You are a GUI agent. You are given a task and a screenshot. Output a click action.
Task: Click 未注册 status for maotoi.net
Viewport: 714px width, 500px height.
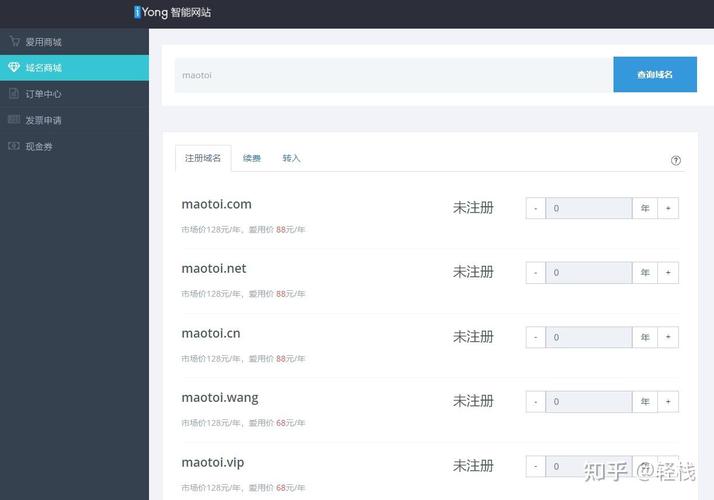point(473,272)
